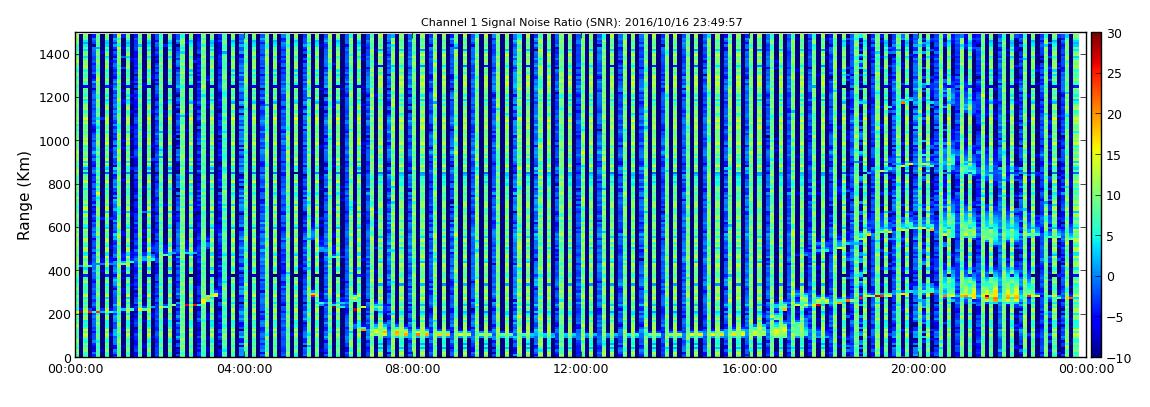
Task: Click the 800 range tick label
Action: pyautogui.click(x=59, y=184)
